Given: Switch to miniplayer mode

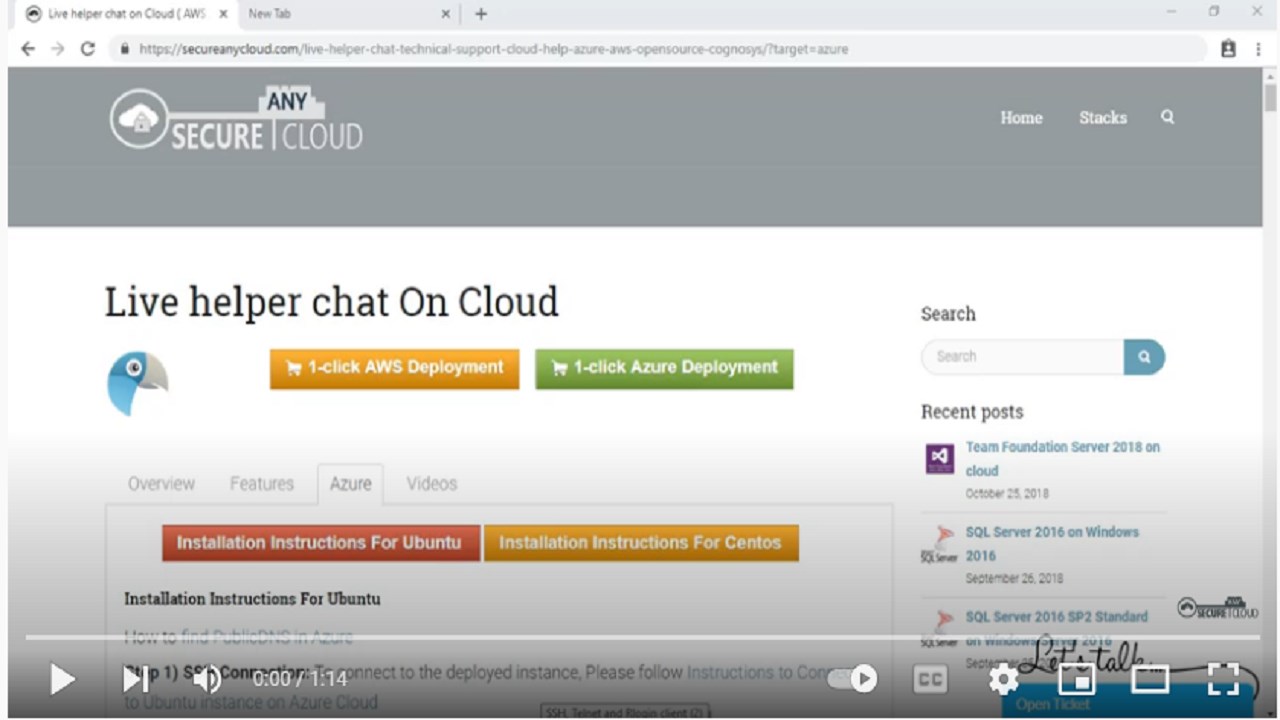Looking at the screenshot, I should pyautogui.click(x=1077, y=680).
